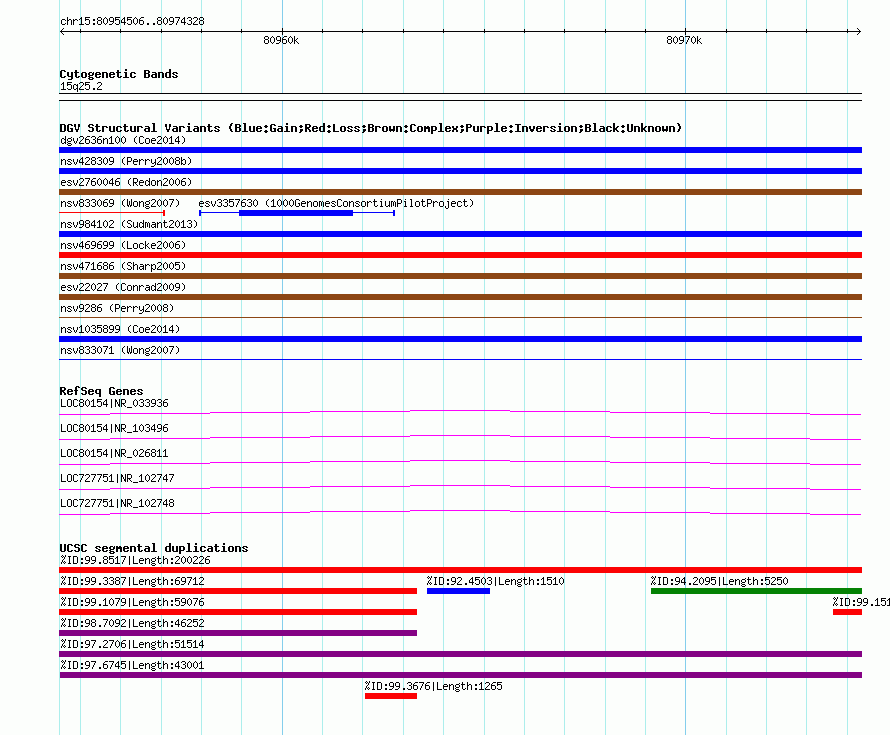
Task: Click the dgv2636n100 (Coe2014) variant label
Action: [123, 140]
